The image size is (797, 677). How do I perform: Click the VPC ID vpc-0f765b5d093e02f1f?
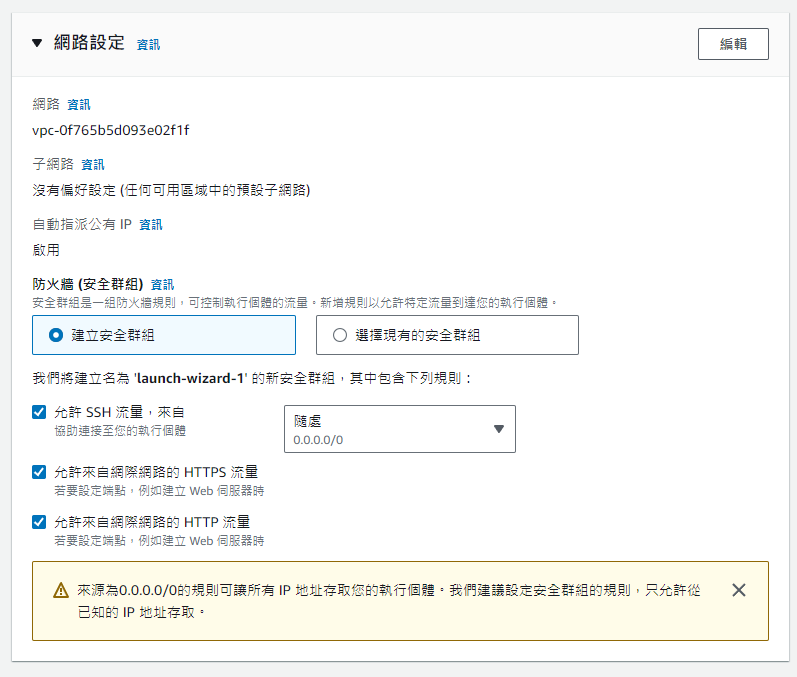point(110,131)
